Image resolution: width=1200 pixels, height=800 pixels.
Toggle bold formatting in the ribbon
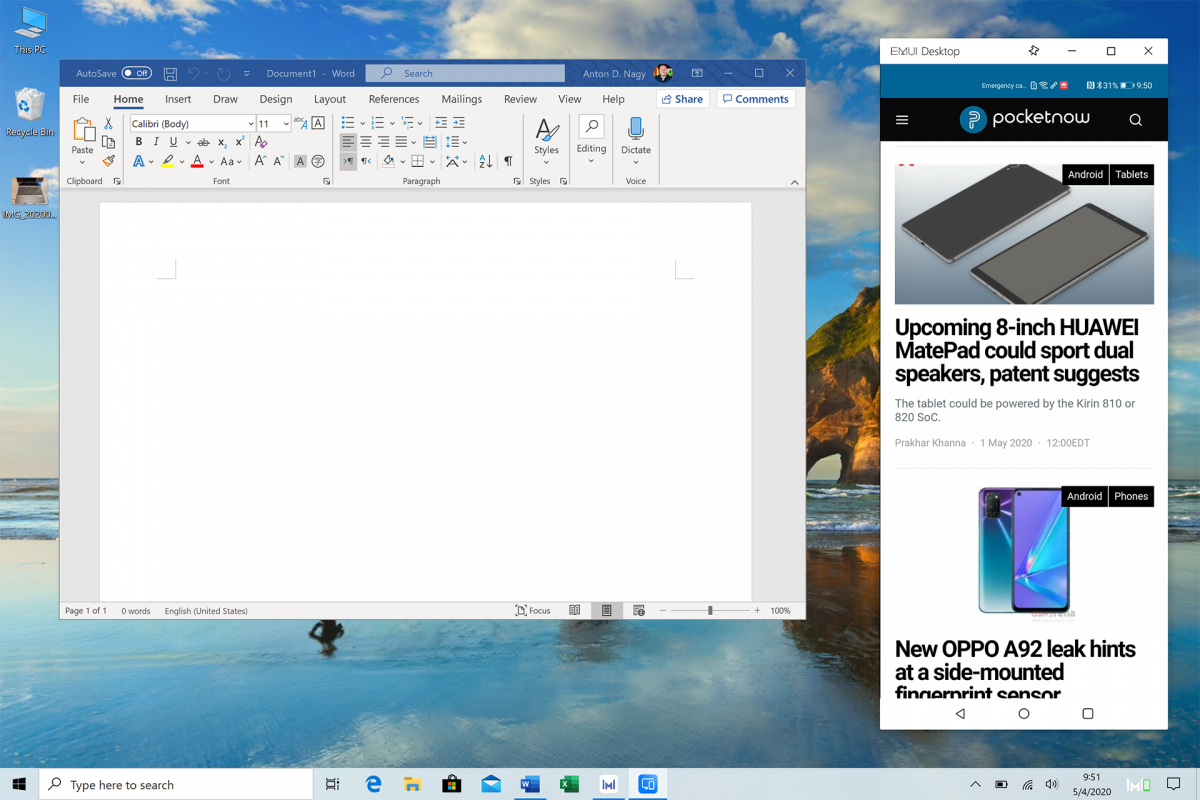(138, 142)
